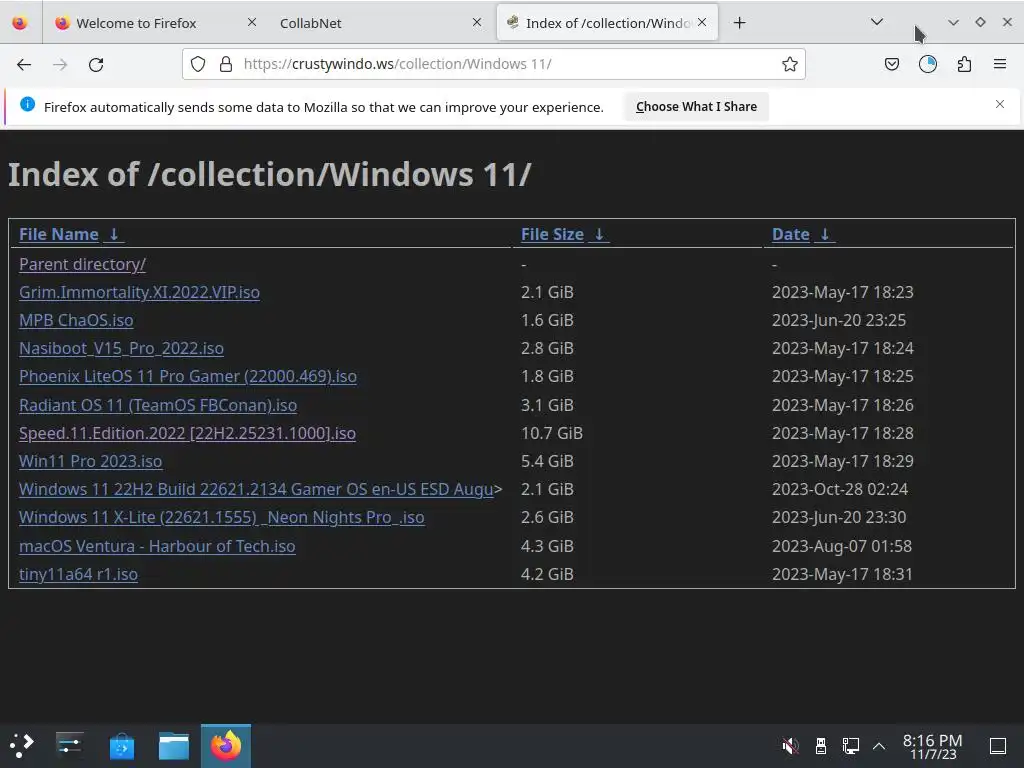Dismiss the Mozilla data notification bar

tap(1000, 104)
